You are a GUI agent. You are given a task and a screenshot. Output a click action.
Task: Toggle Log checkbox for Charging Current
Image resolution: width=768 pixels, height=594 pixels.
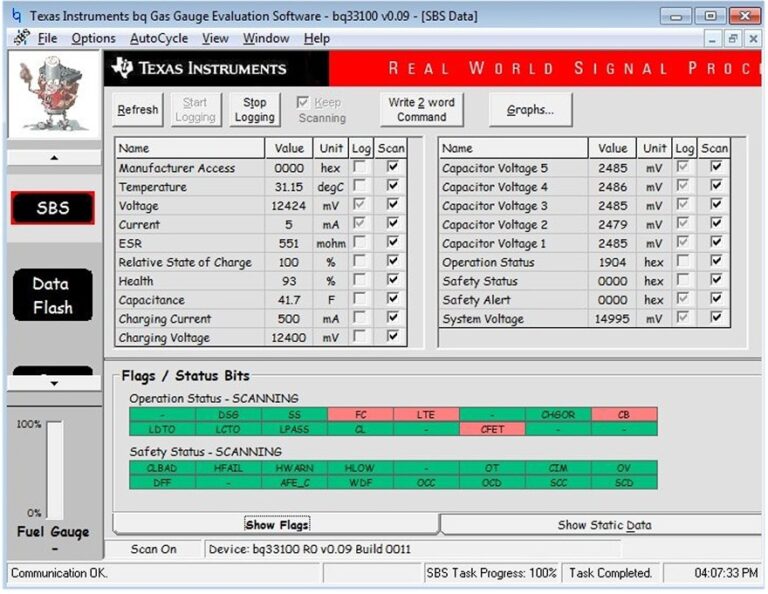click(360, 317)
